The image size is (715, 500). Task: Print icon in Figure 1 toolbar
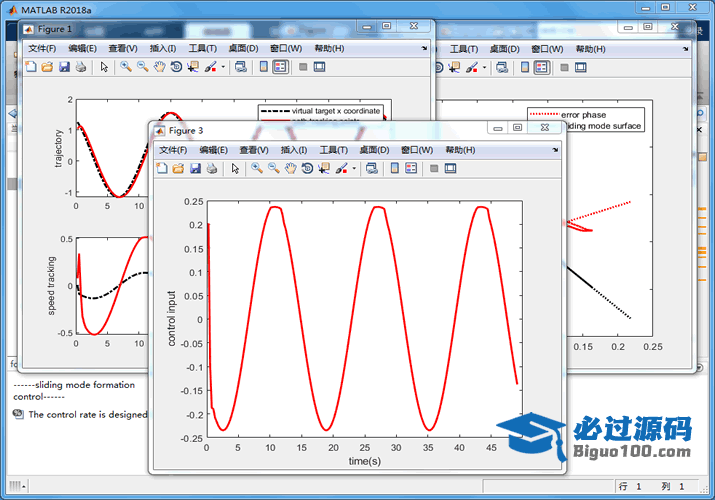81,67
